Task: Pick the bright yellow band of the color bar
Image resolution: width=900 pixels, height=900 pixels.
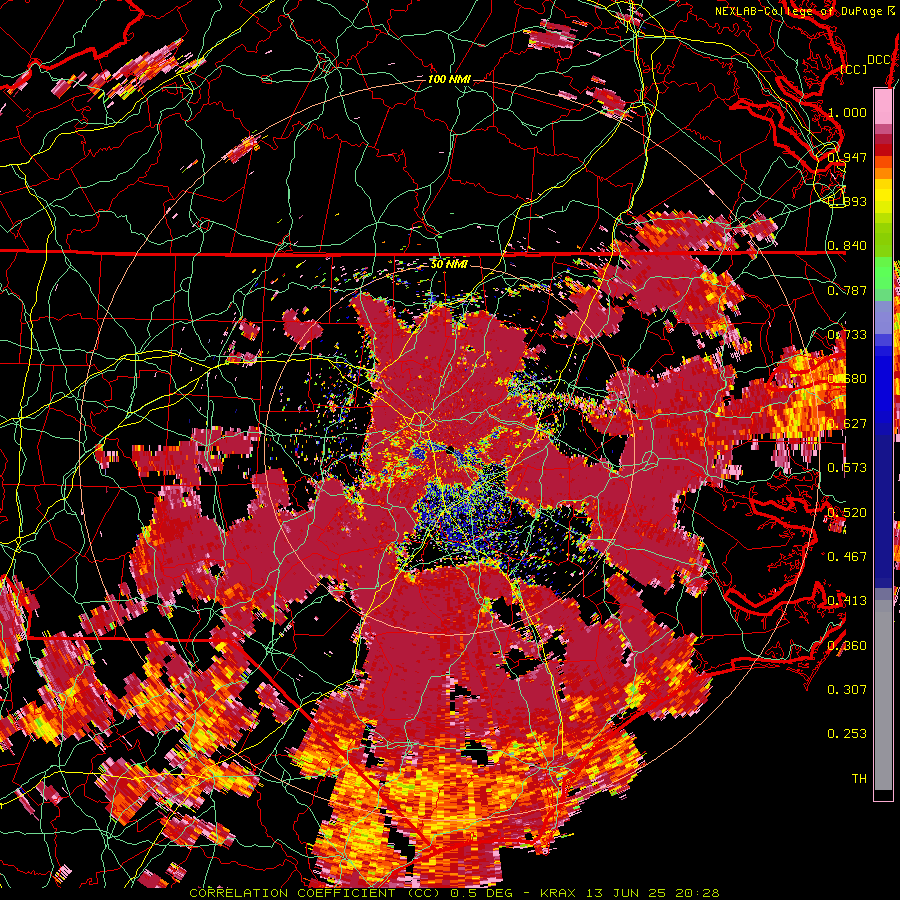Action: click(883, 196)
